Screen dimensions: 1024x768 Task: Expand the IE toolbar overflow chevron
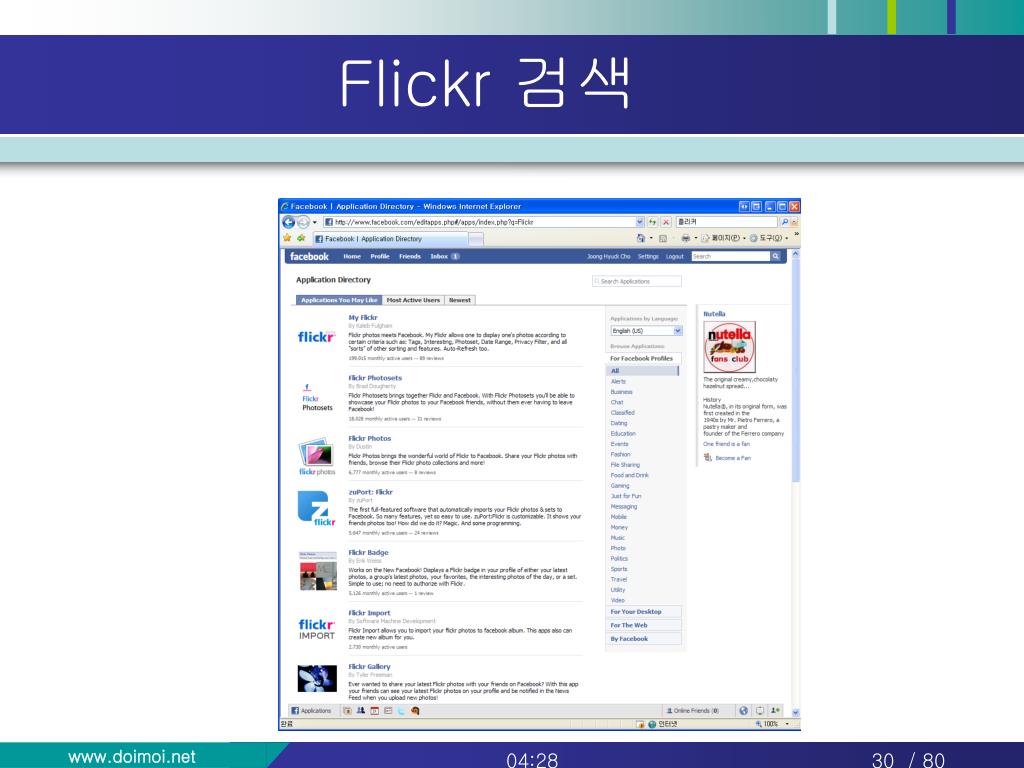click(x=796, y=235)
